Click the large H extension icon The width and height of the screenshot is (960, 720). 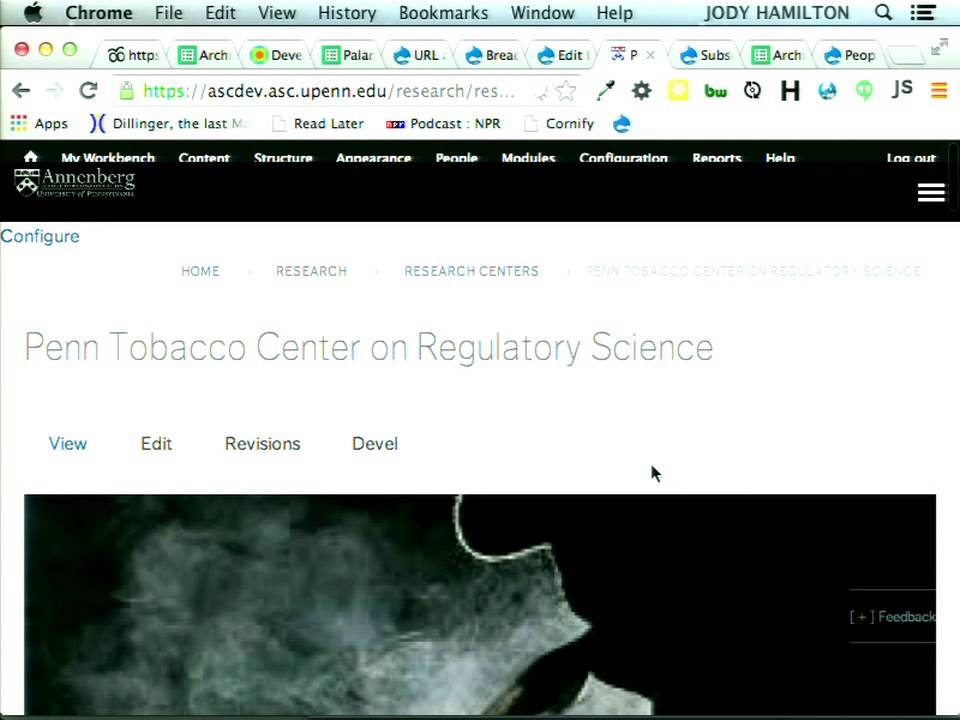(790, 91)
